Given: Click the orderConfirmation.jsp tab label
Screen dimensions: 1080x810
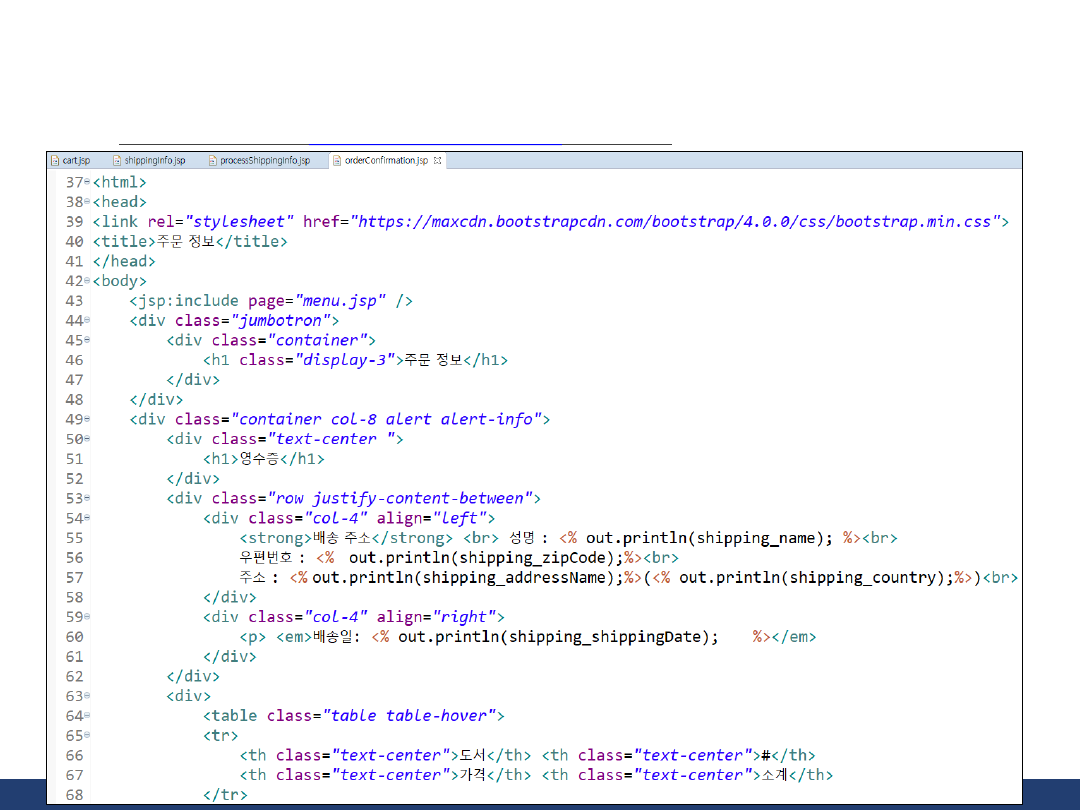Looking at the screenshot, I should [x=385, y=161].
